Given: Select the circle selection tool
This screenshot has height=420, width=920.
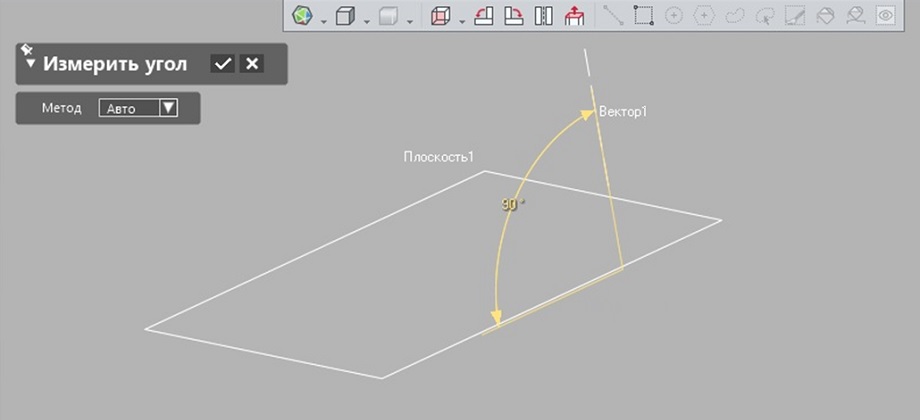Looking at the screenshot, I should 674,16.
